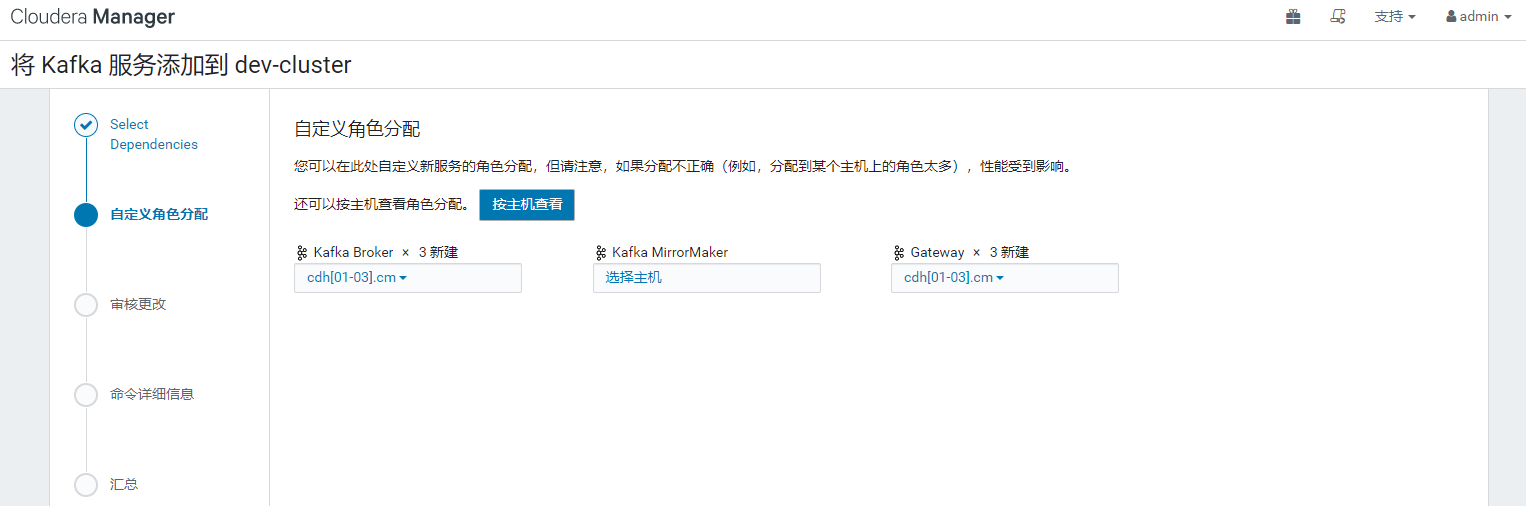Click the Kafka Broker × 3 新建 label
The height and width of the screenshot is (506, 1526).
[386, 252]
